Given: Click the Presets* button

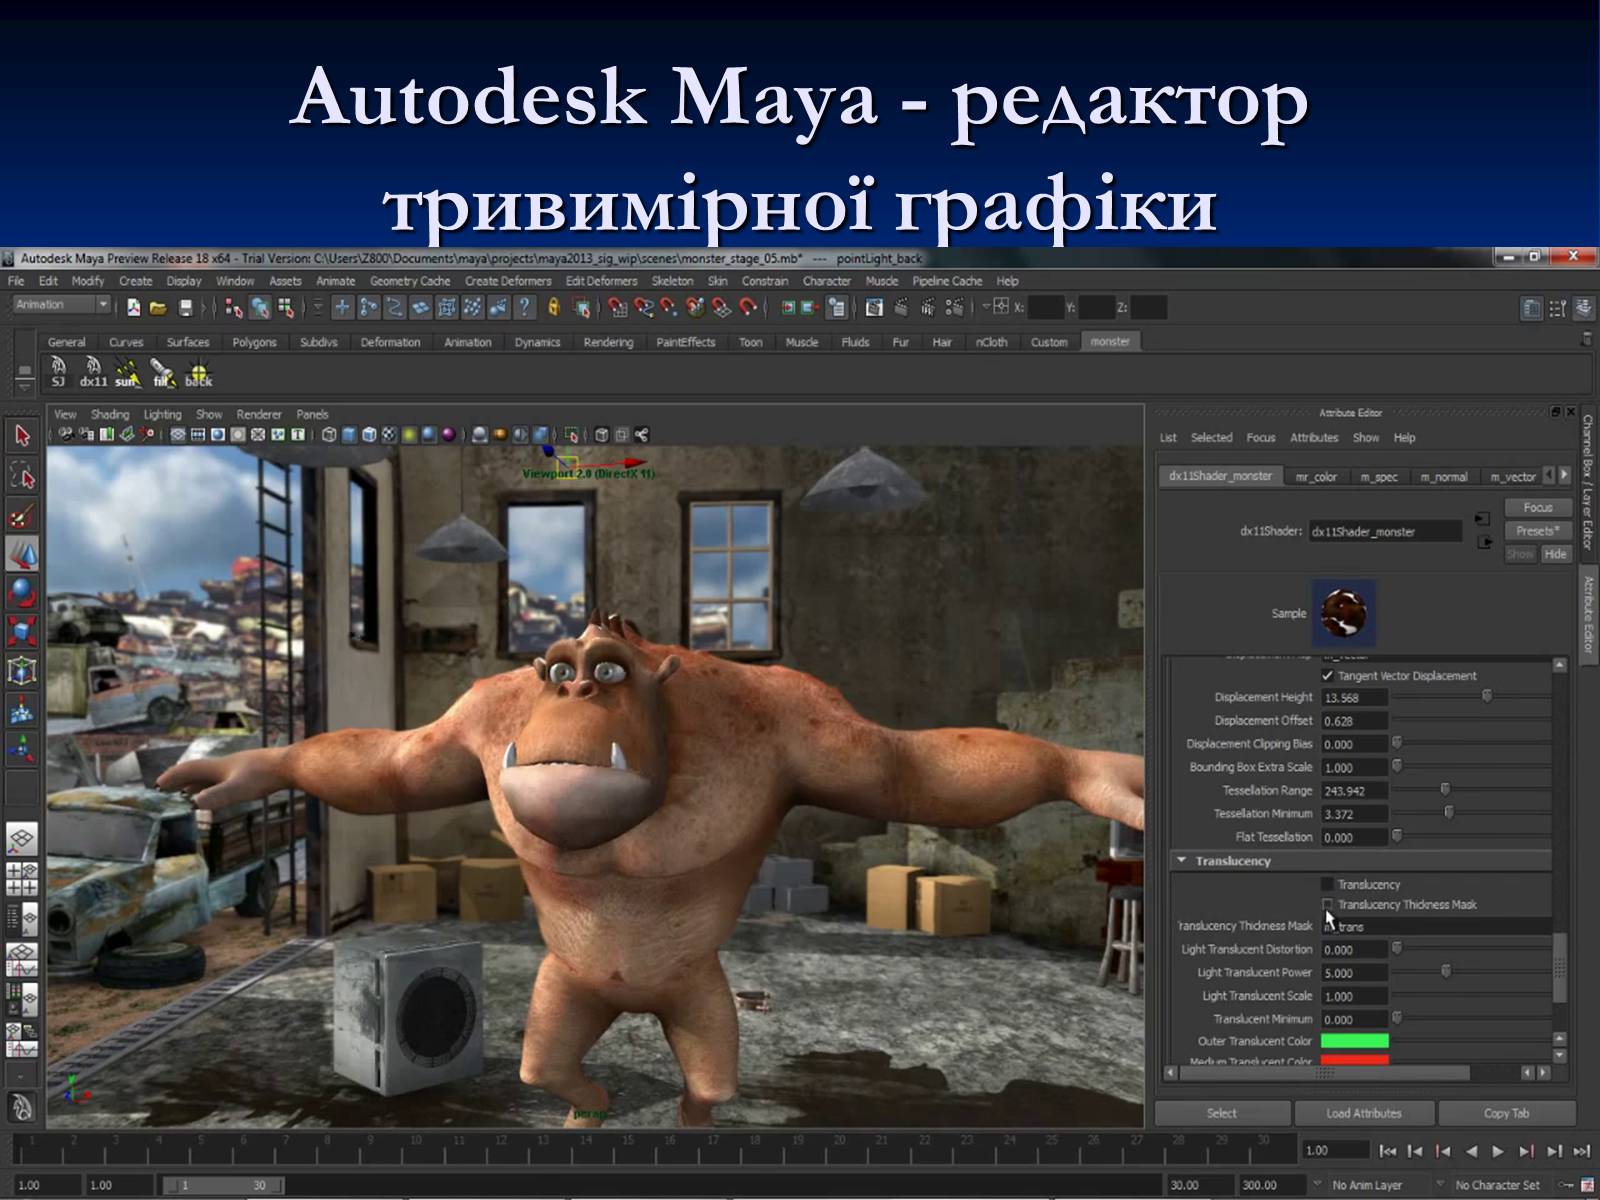Looking at the screenshot, I should coord(1538,531).
